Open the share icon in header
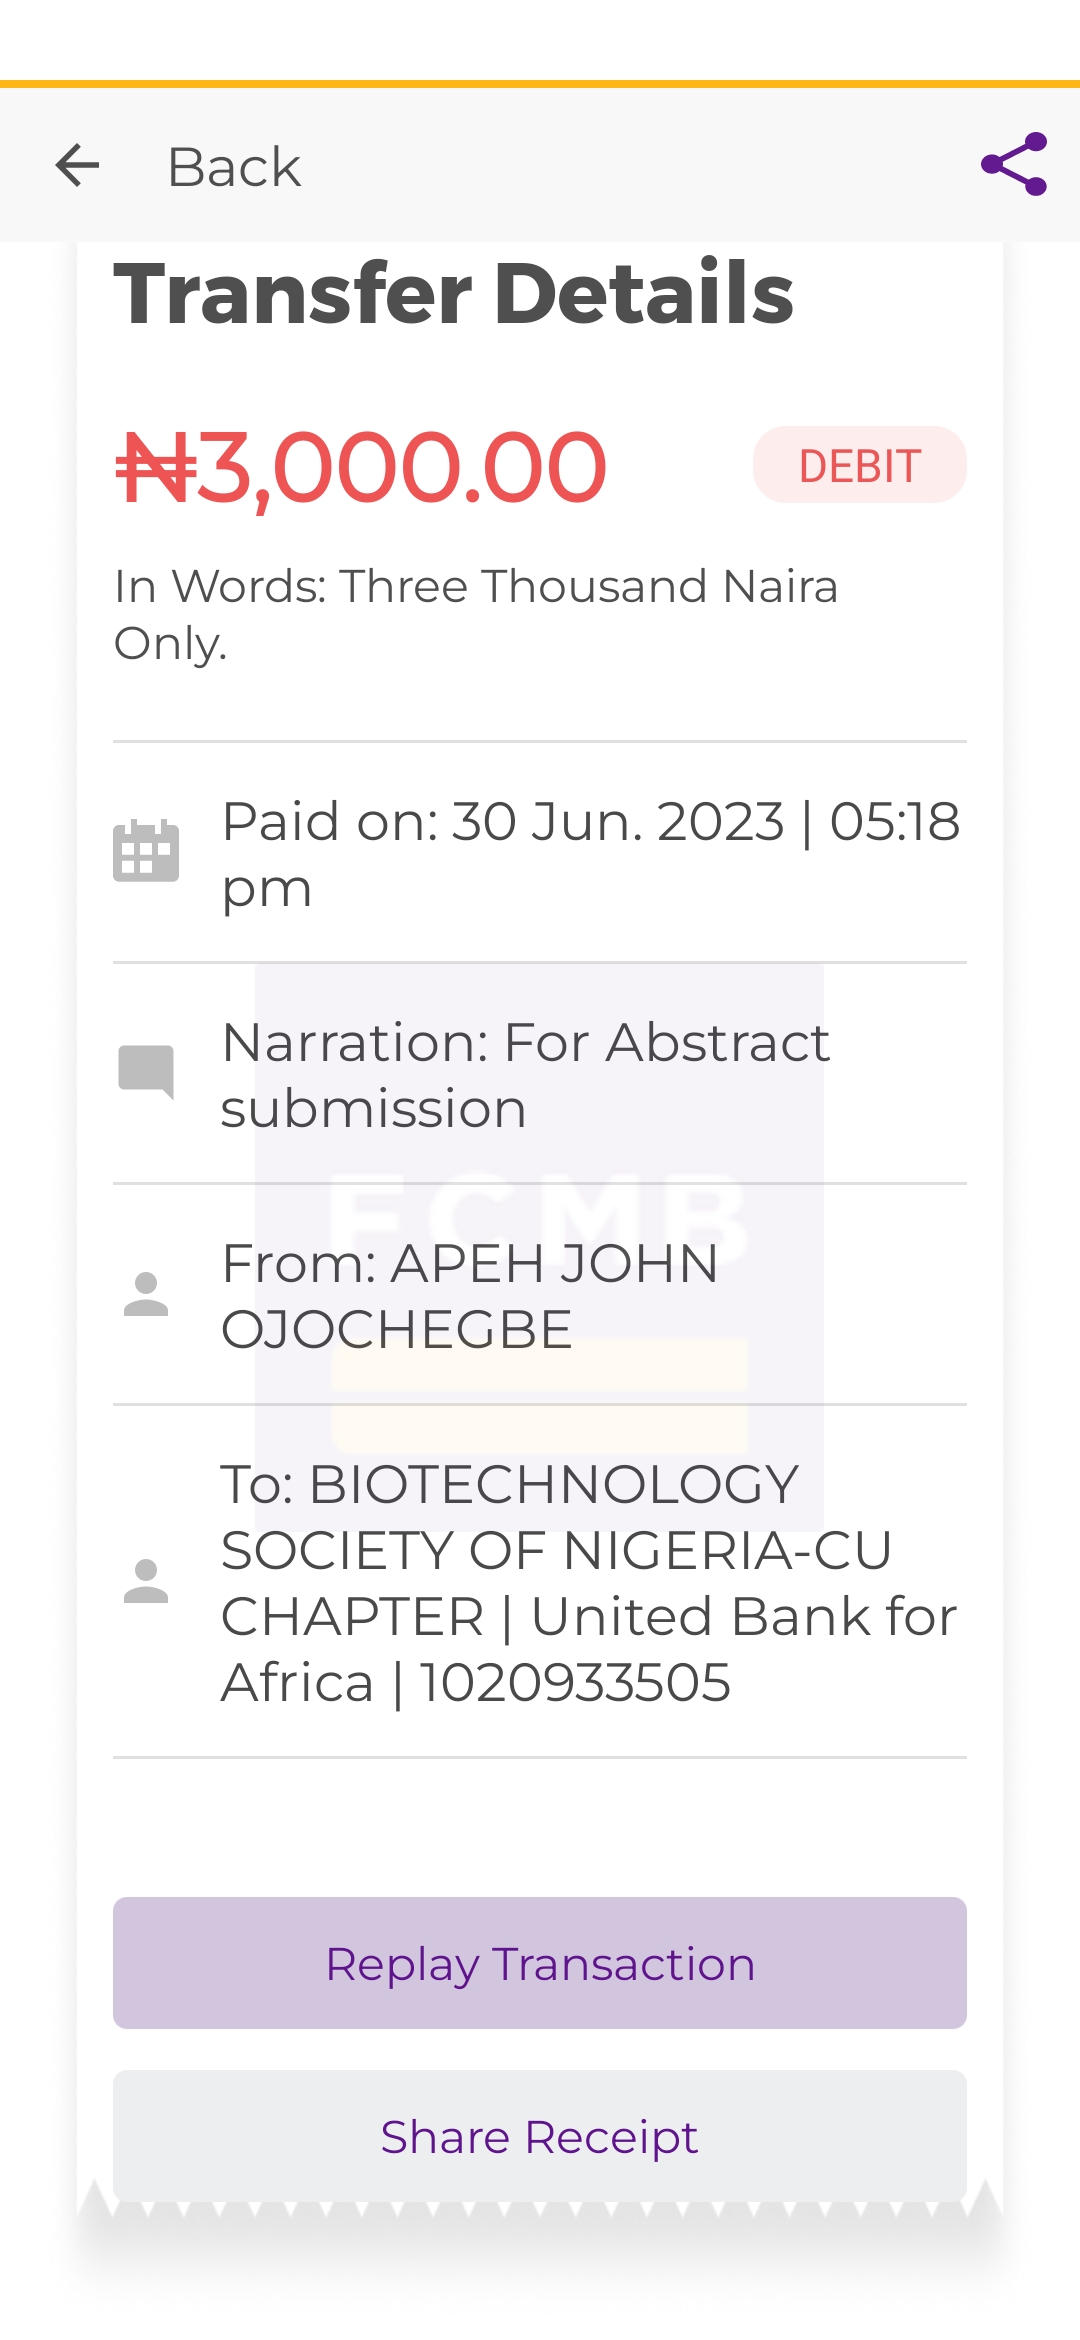This screenshot has width=1080, height=2340. 1013,164
